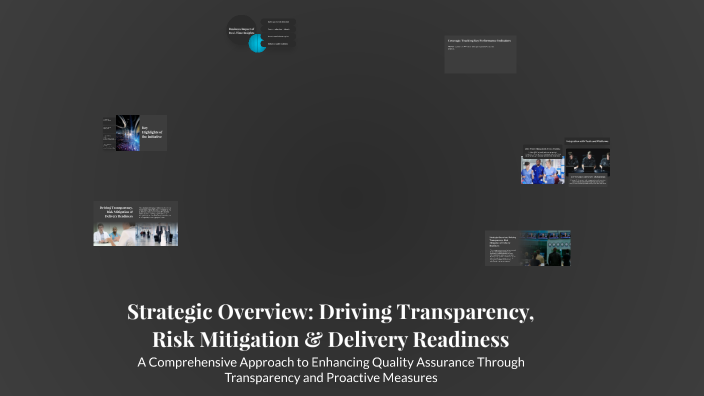Open the control-room 'Strategic Overview' slide
Image resolution: width=704 pixels, height=396 pixels.
528,248
